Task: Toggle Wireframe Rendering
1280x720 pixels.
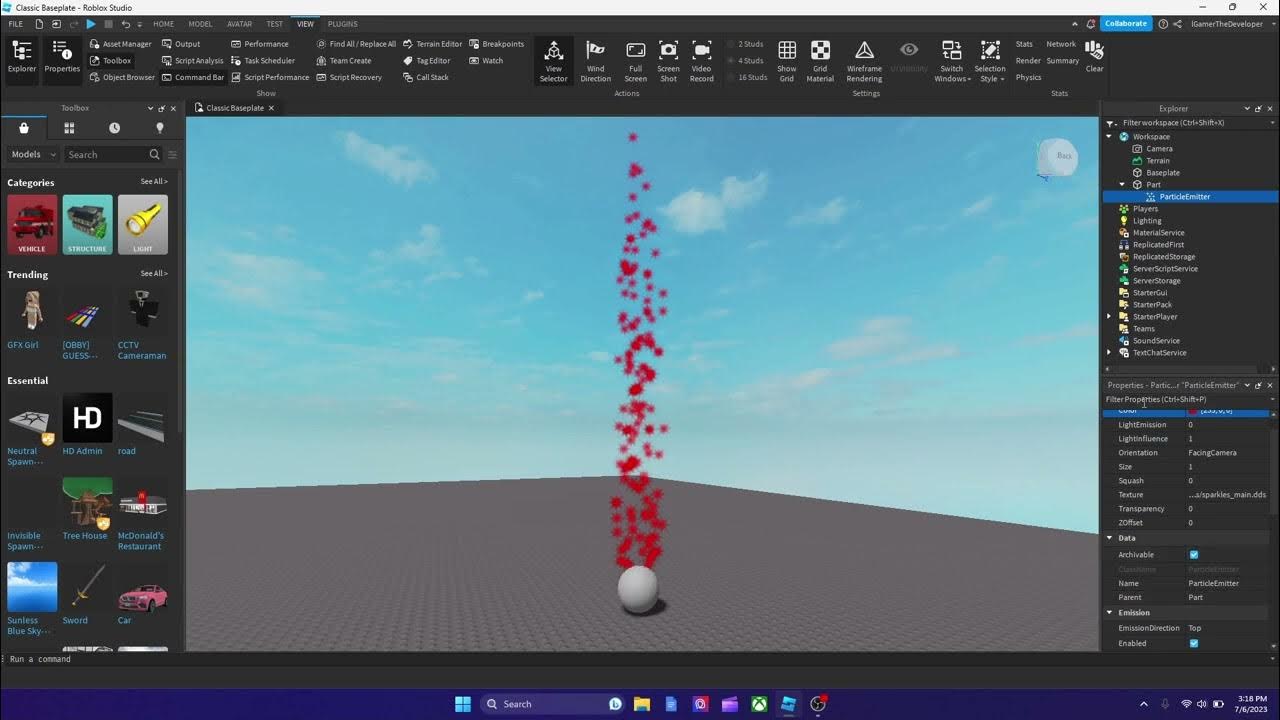Action: tap(864, 61)
